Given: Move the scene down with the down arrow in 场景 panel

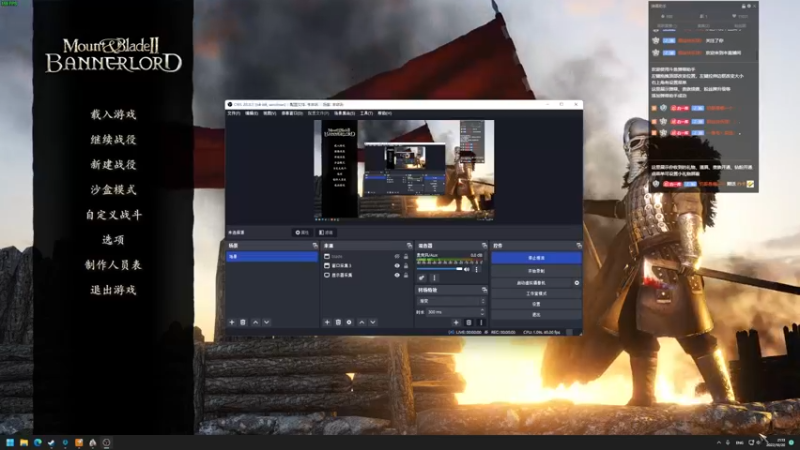Looking at the screenshot, I should [x=266, y=322].
